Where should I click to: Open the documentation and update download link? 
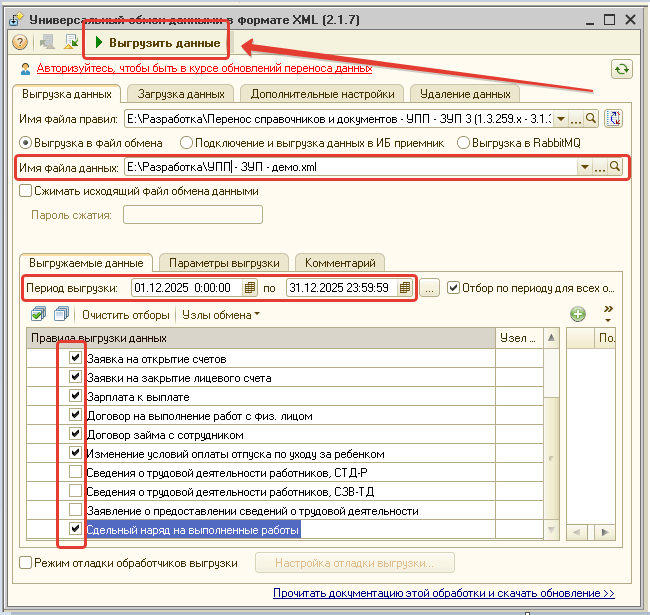pyautogui.click(x=443, y=594)
